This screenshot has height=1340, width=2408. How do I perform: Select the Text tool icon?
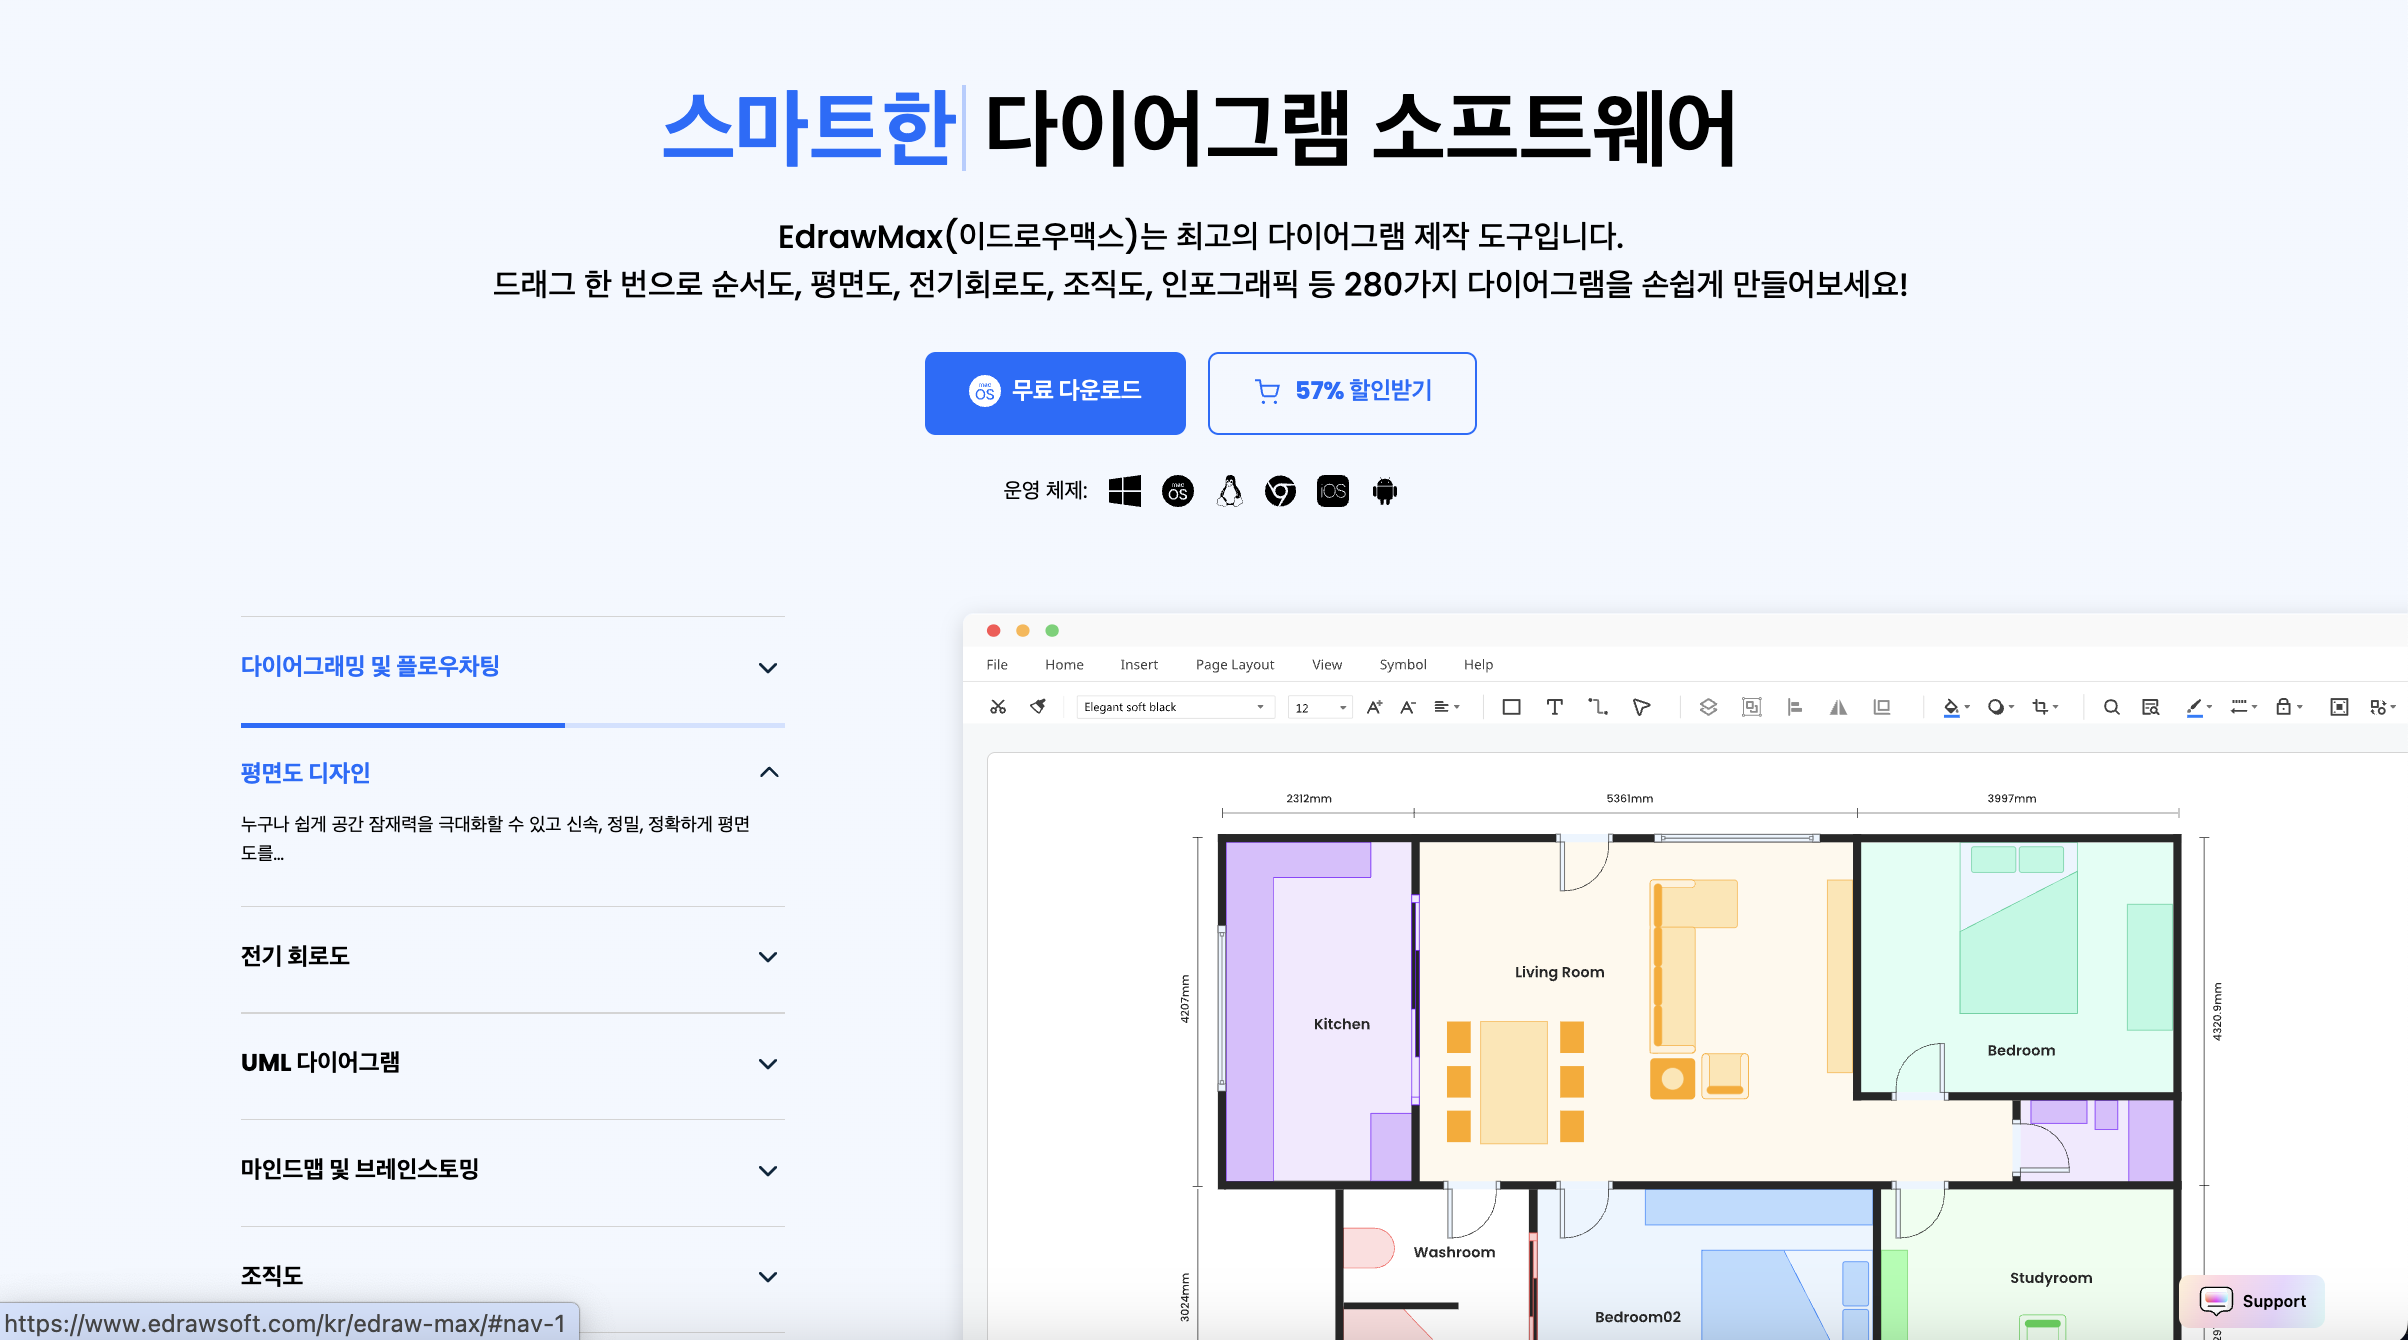(x=1554, y=707)
